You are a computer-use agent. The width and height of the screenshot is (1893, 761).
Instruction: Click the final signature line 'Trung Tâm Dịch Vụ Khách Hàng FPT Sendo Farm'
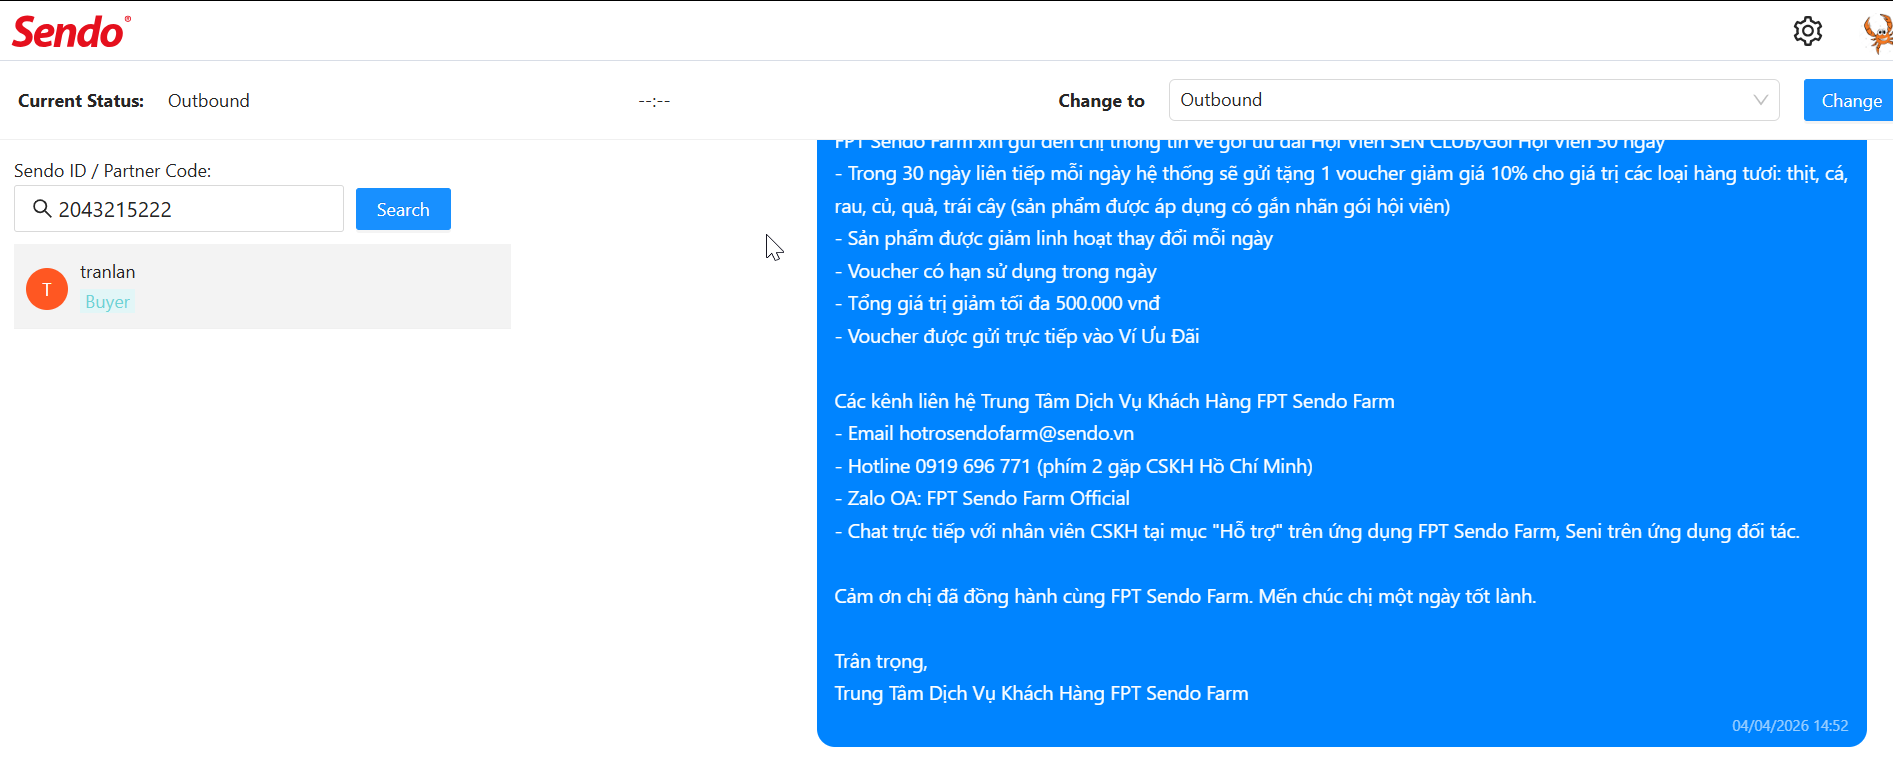pos(1042,693)
